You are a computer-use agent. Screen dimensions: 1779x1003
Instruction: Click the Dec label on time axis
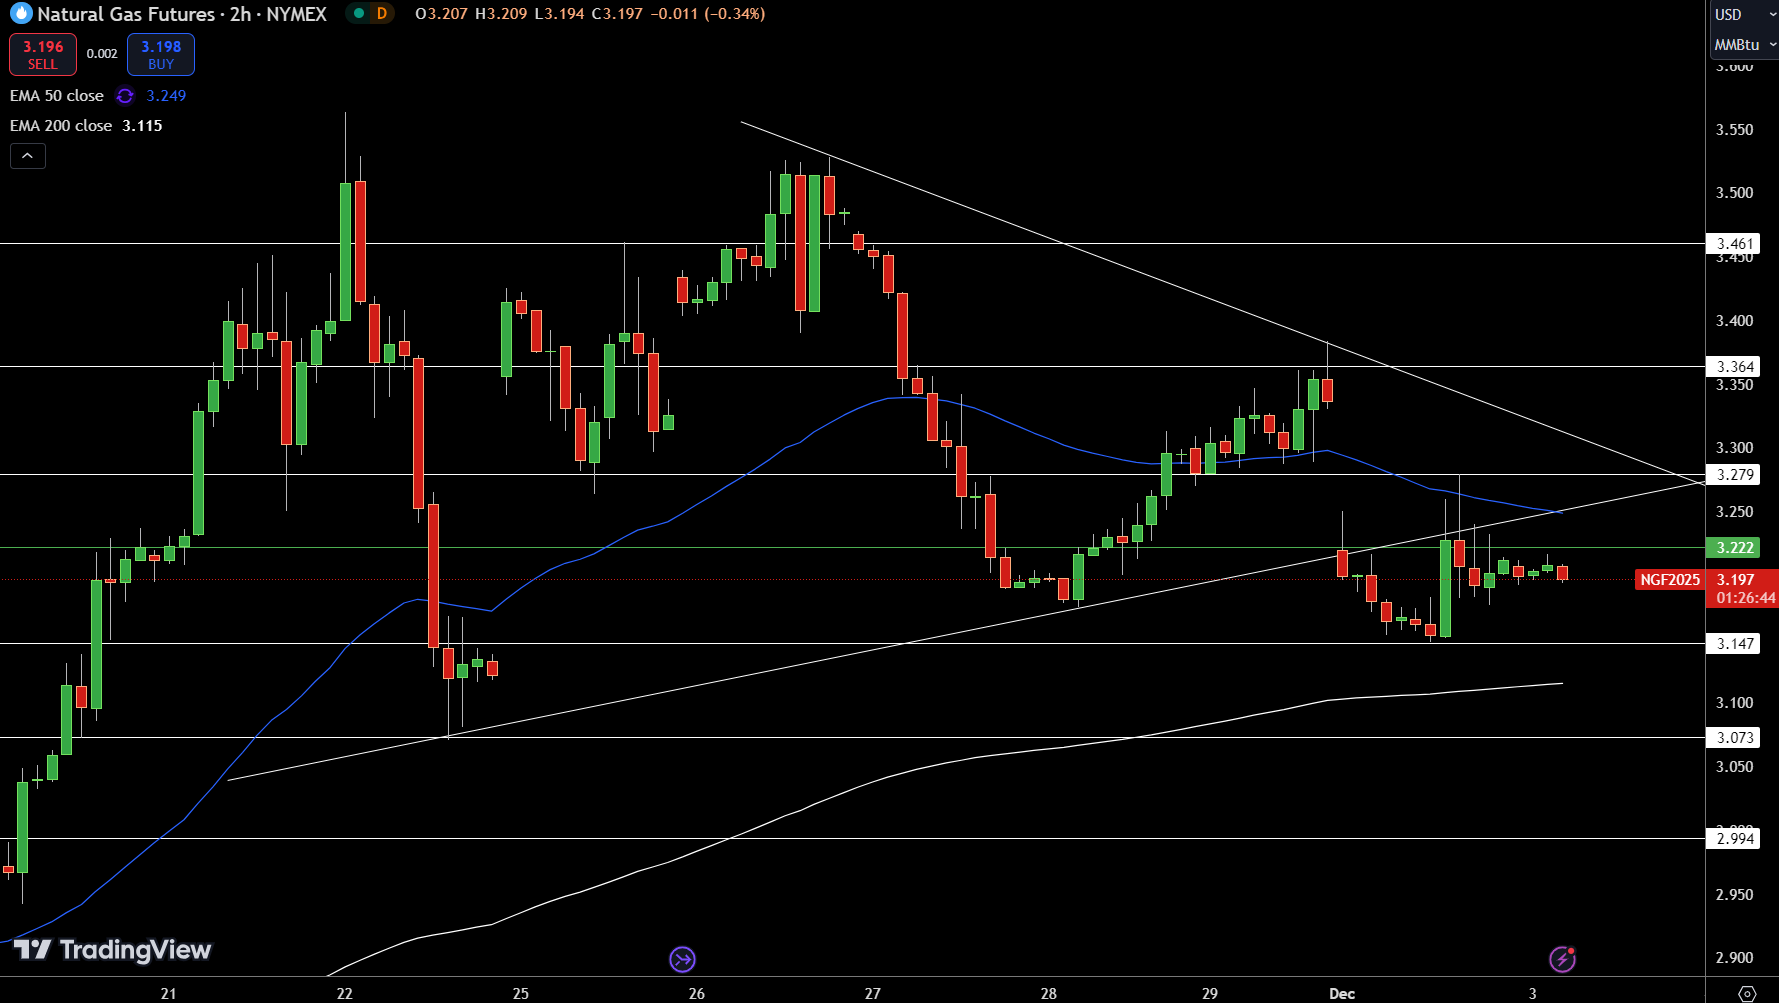(1342, 994)
